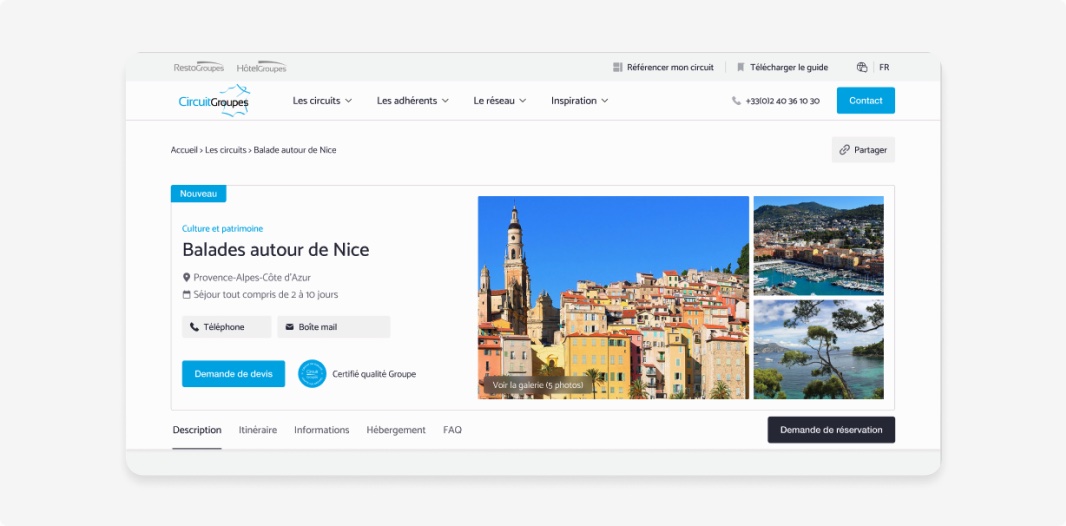
Task: Click the map pin icon beside Provence-Alpes-Côte d'Azur
Action: click(186, 277)
